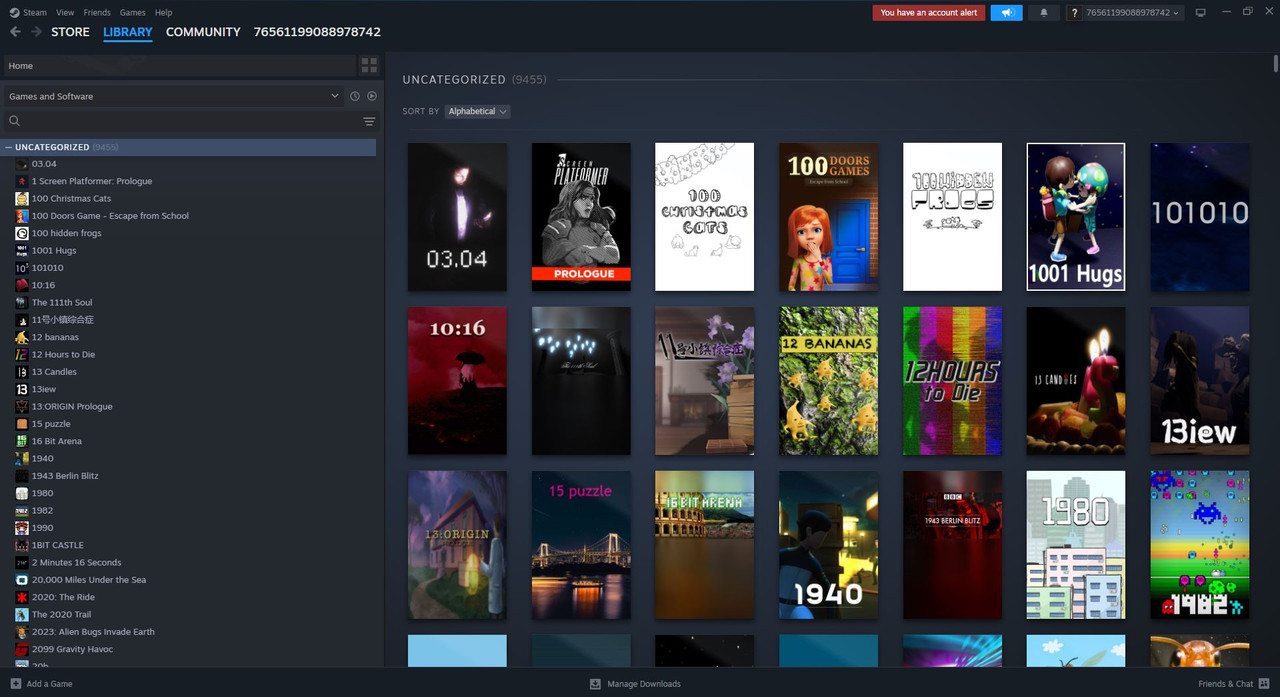Screen dimensions: 1280x697
Task: Open the 10:16 game cover
Action: (x=457, y=381)
